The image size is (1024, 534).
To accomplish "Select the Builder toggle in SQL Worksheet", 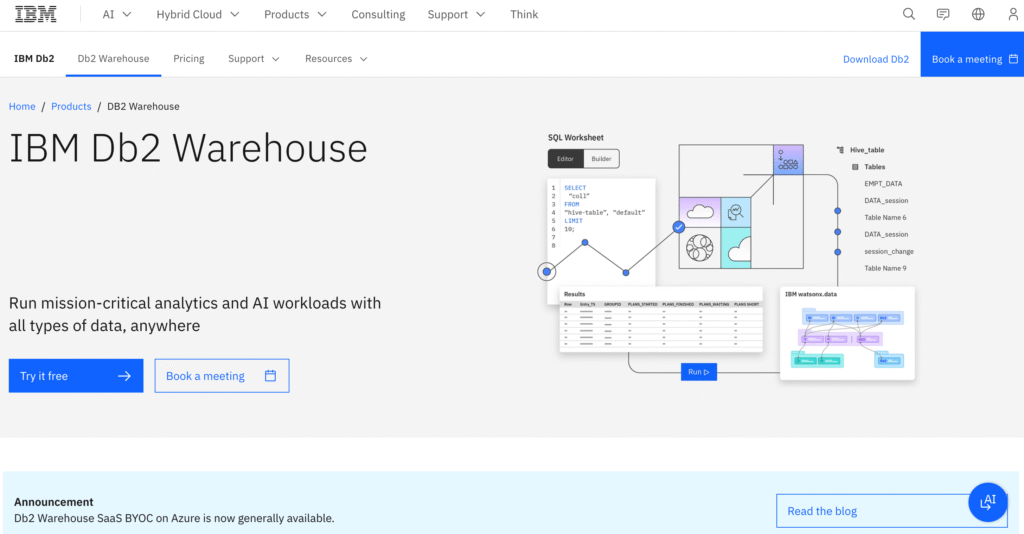I will pyautogui.click(x=601, y=159).
